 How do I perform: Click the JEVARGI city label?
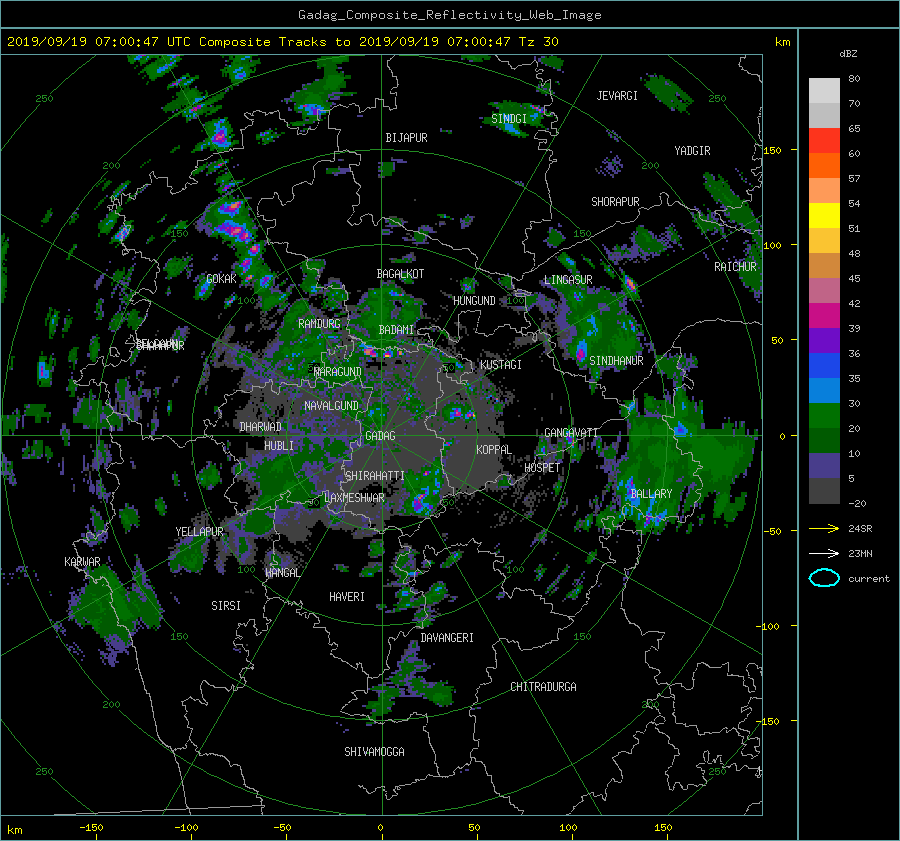[617, 95]
